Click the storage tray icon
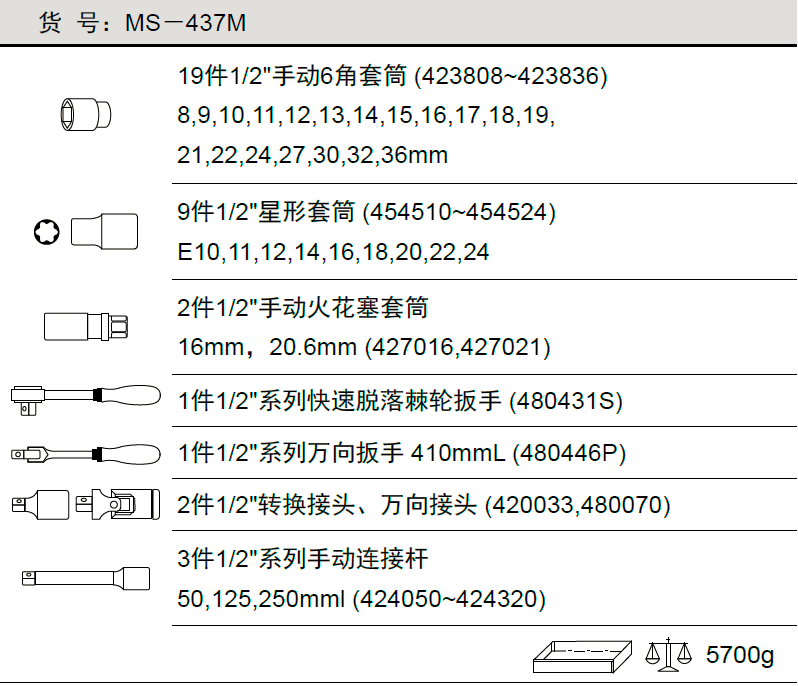 tap(584, 656)
